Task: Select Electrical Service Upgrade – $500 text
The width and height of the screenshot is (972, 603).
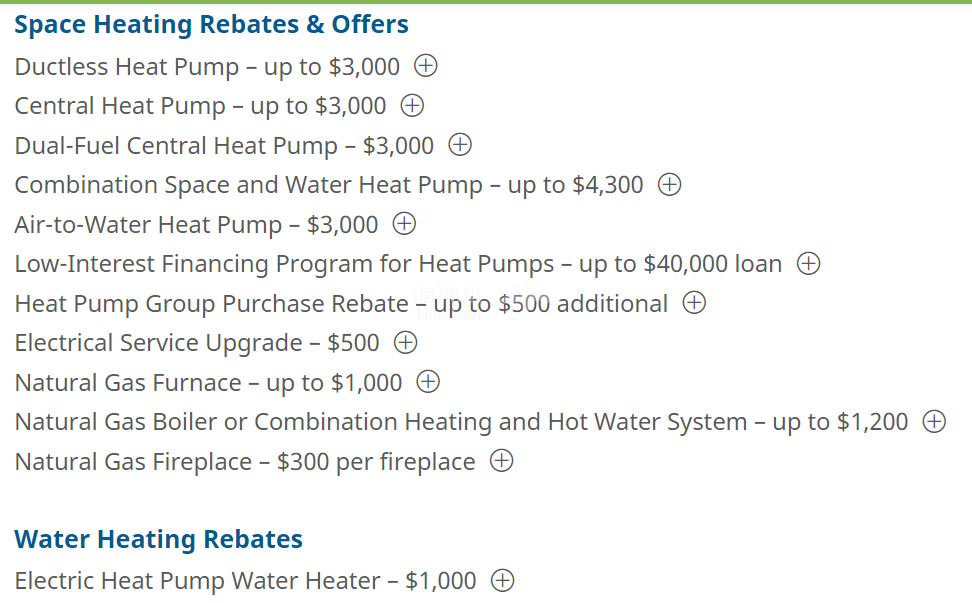Action: pyautogui.click(x=197, y=343)
